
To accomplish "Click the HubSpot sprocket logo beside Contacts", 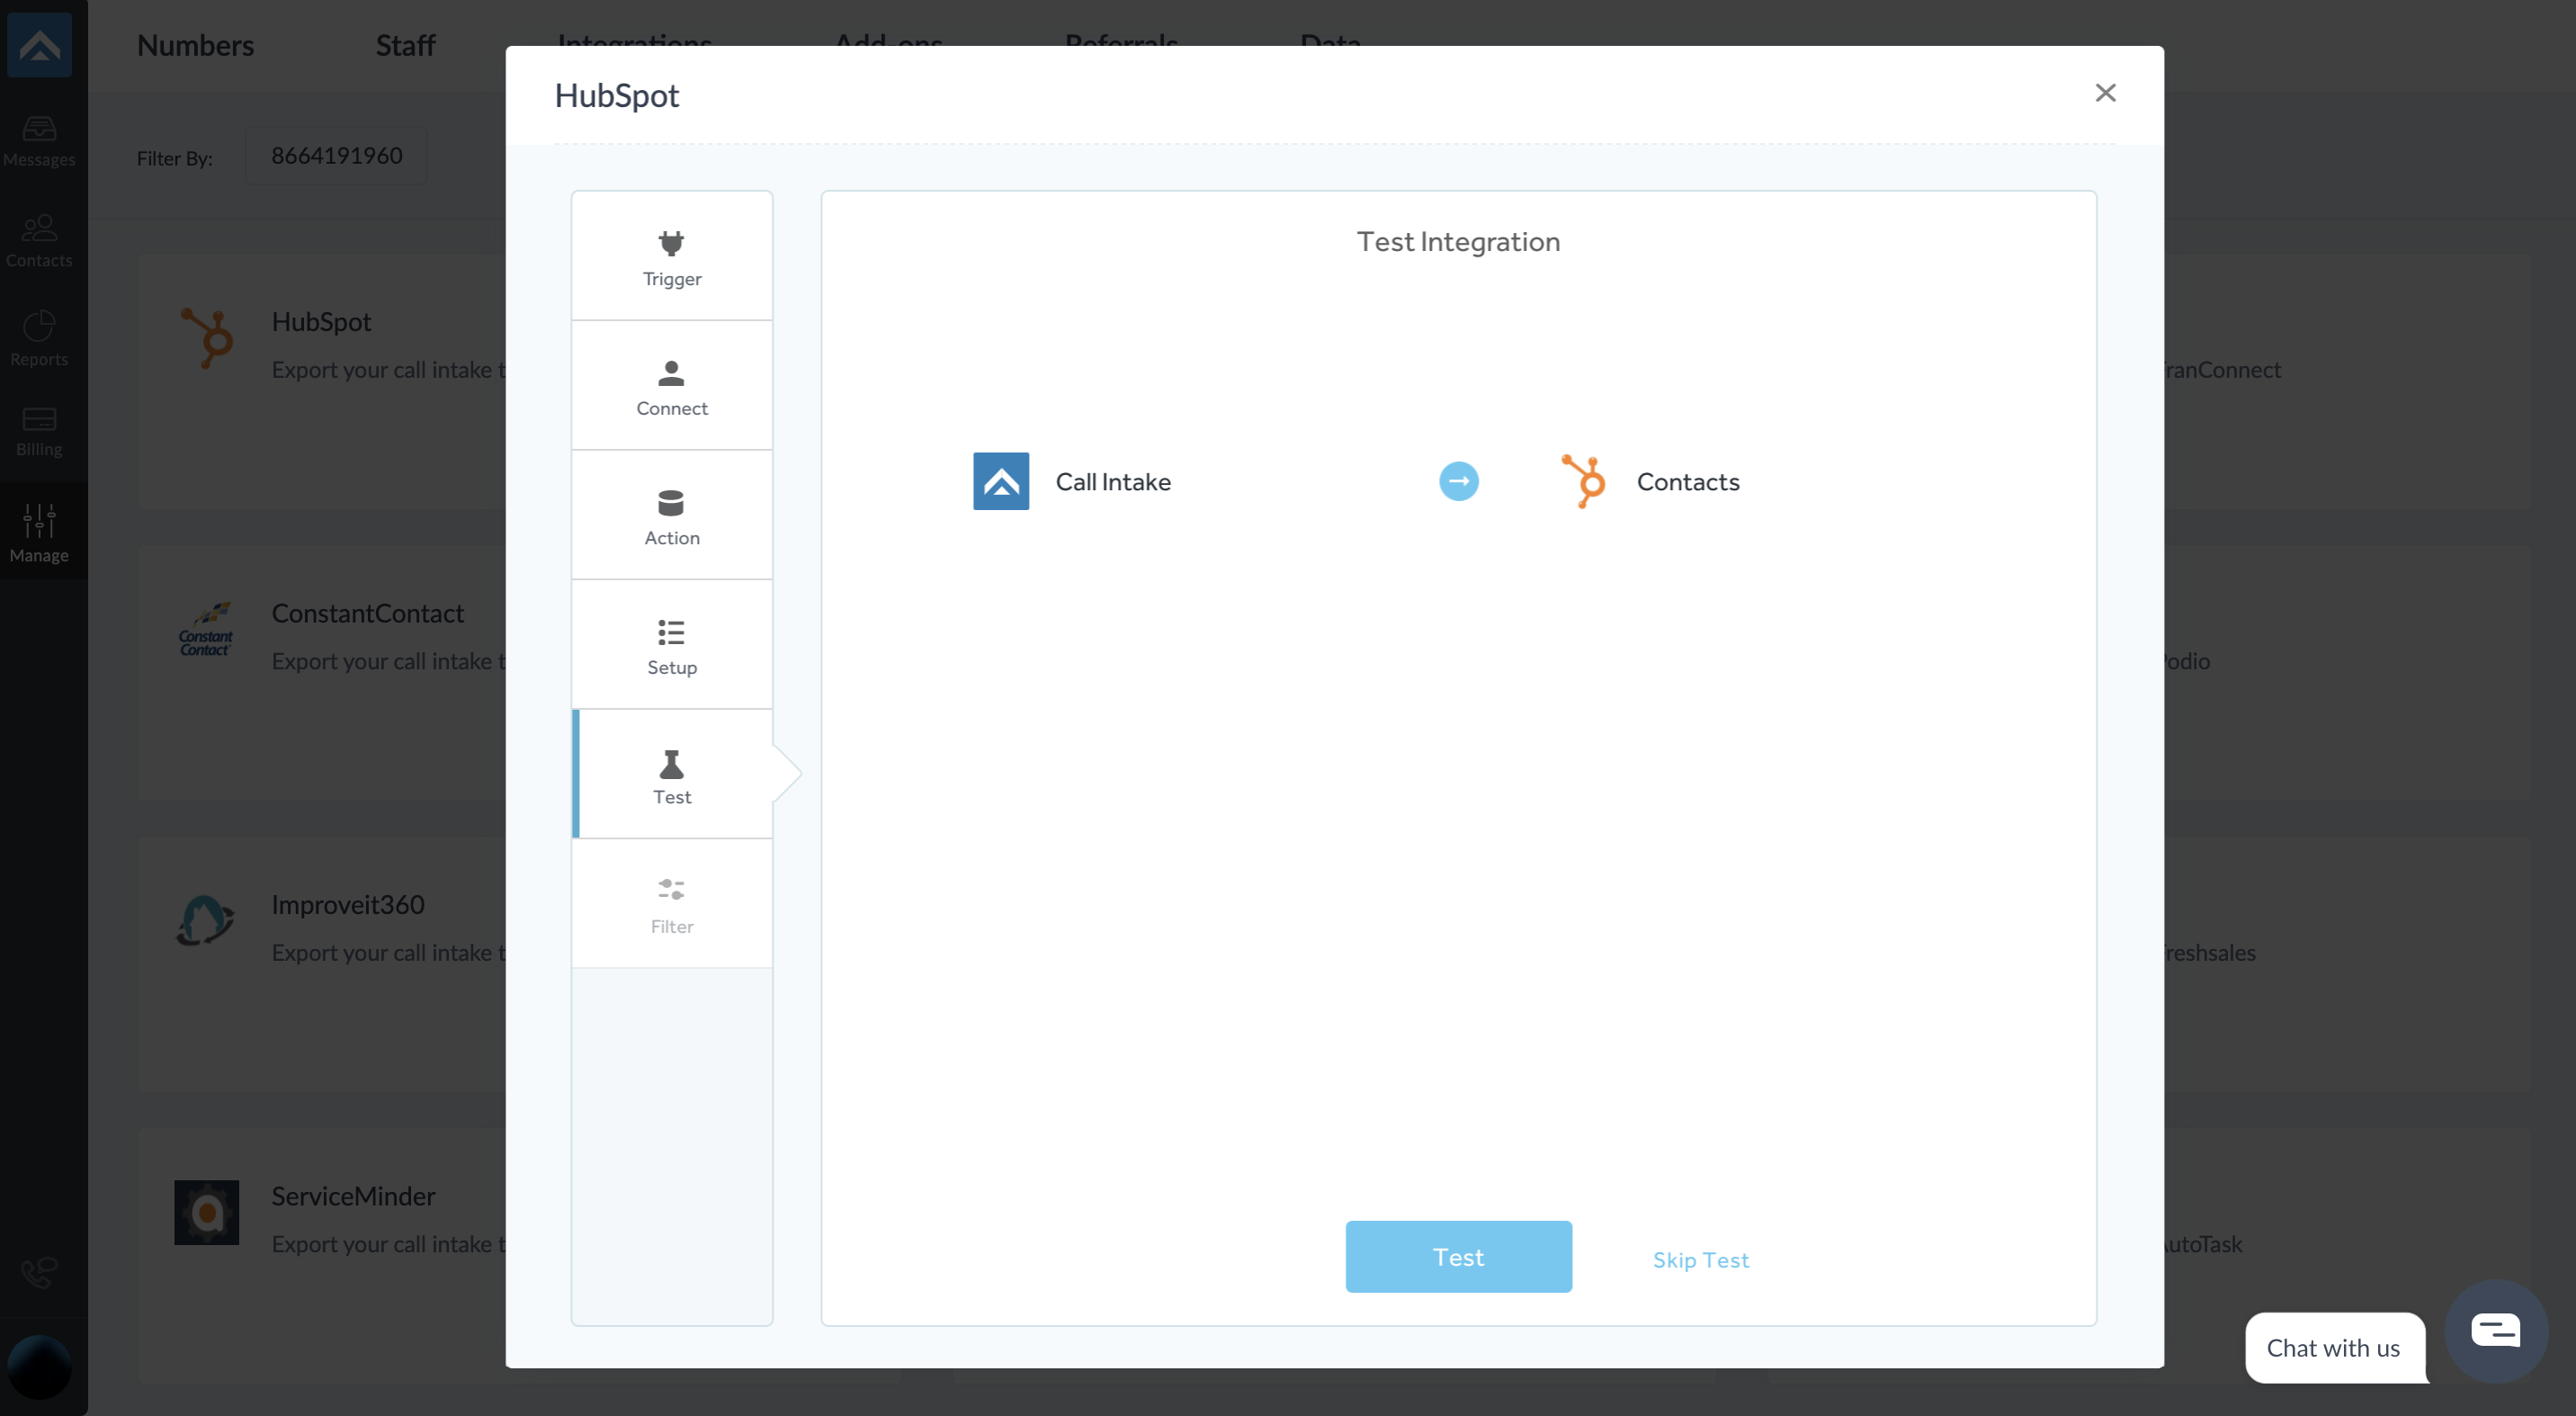I will coord(1584,482).
